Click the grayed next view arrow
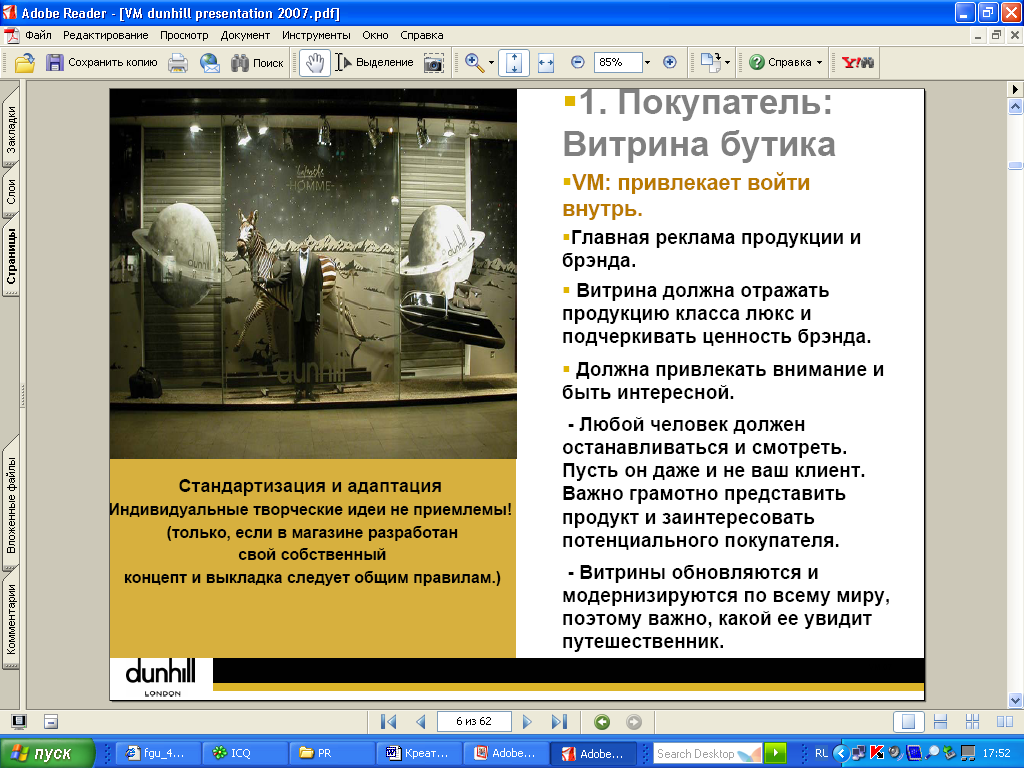The image size is (1024, 768). click(633, 722)
